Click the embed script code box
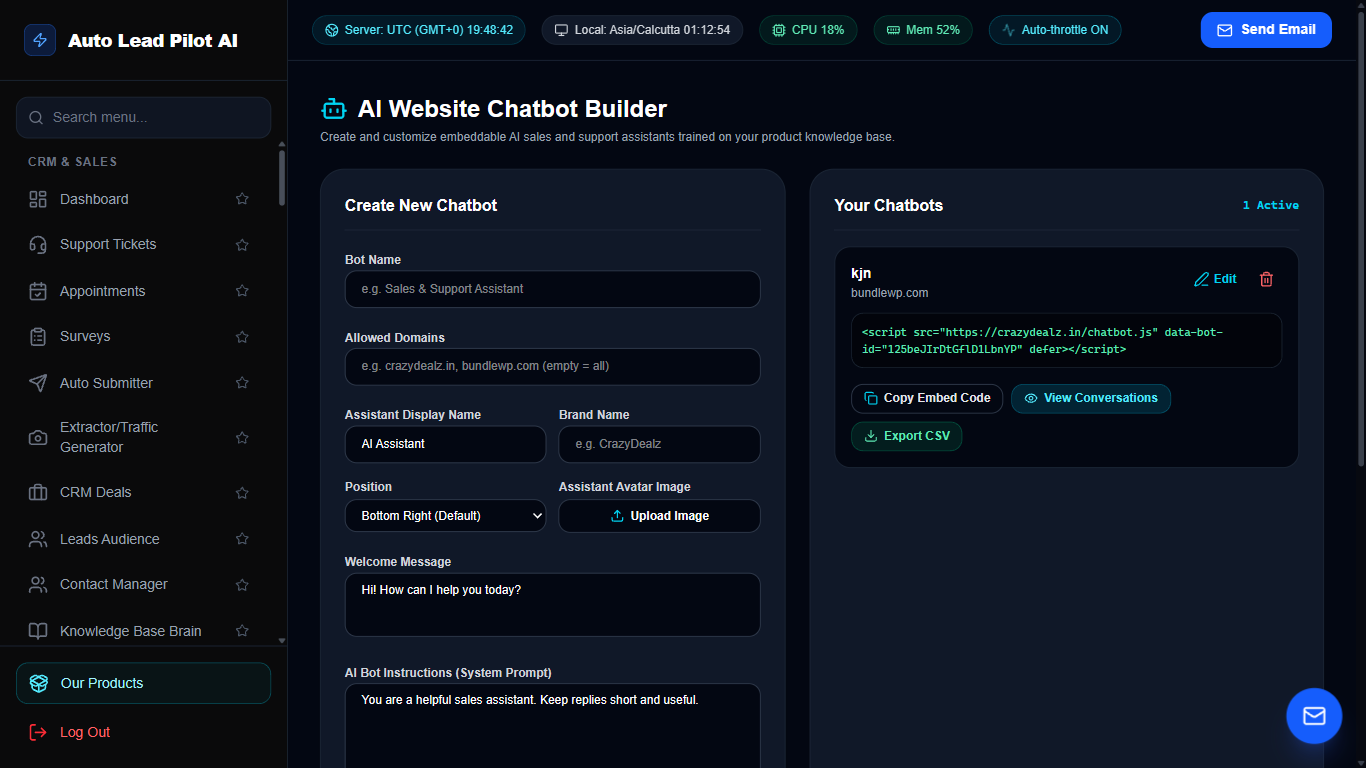This screenshot has height=768, width=1366. pos(1066,340)
